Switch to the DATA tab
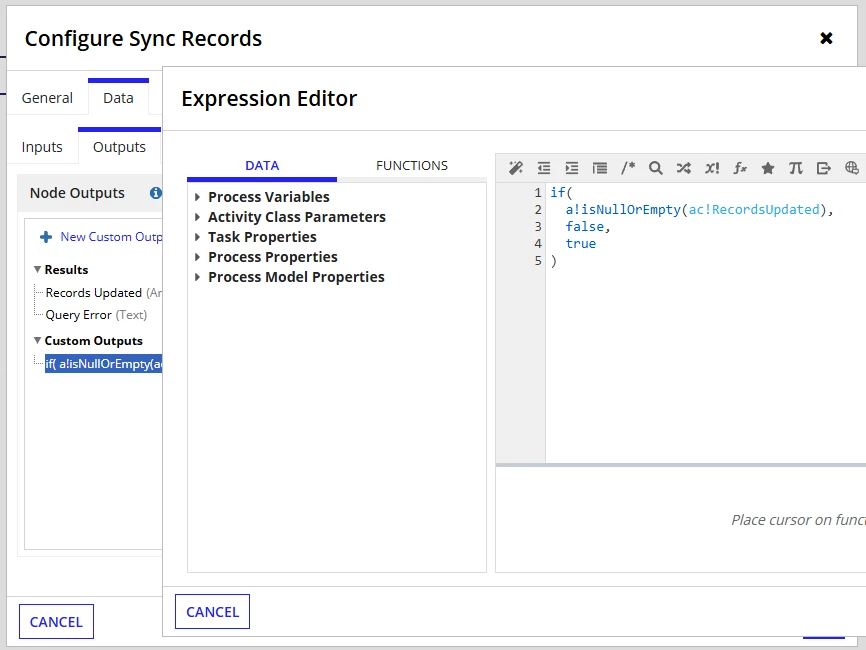This screenshot has width=866, height=650. (262, 166)
